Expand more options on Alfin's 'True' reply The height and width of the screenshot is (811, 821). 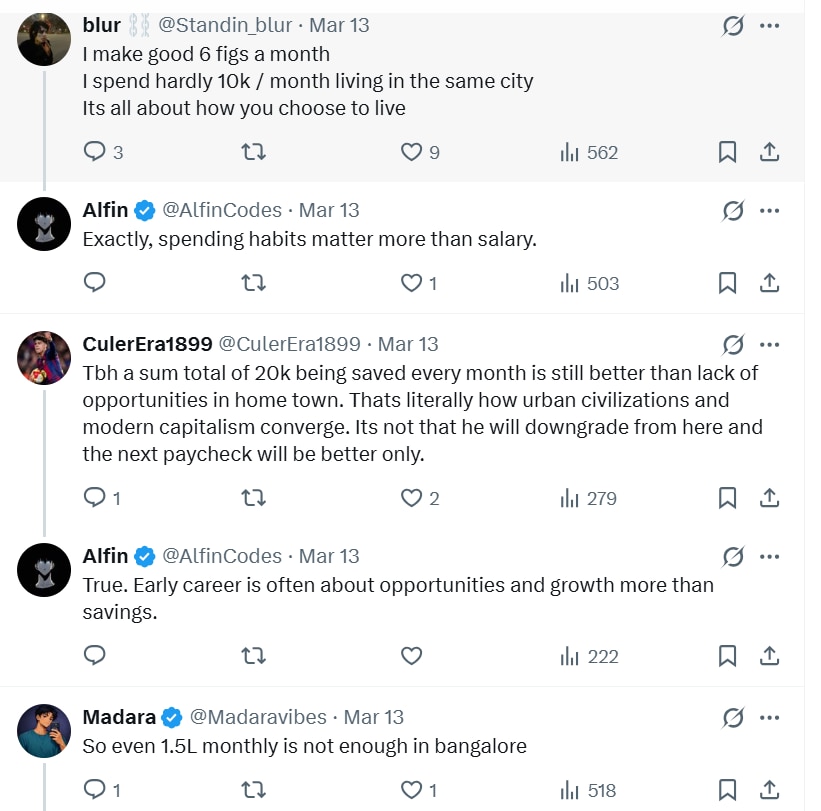click(769, 556)
